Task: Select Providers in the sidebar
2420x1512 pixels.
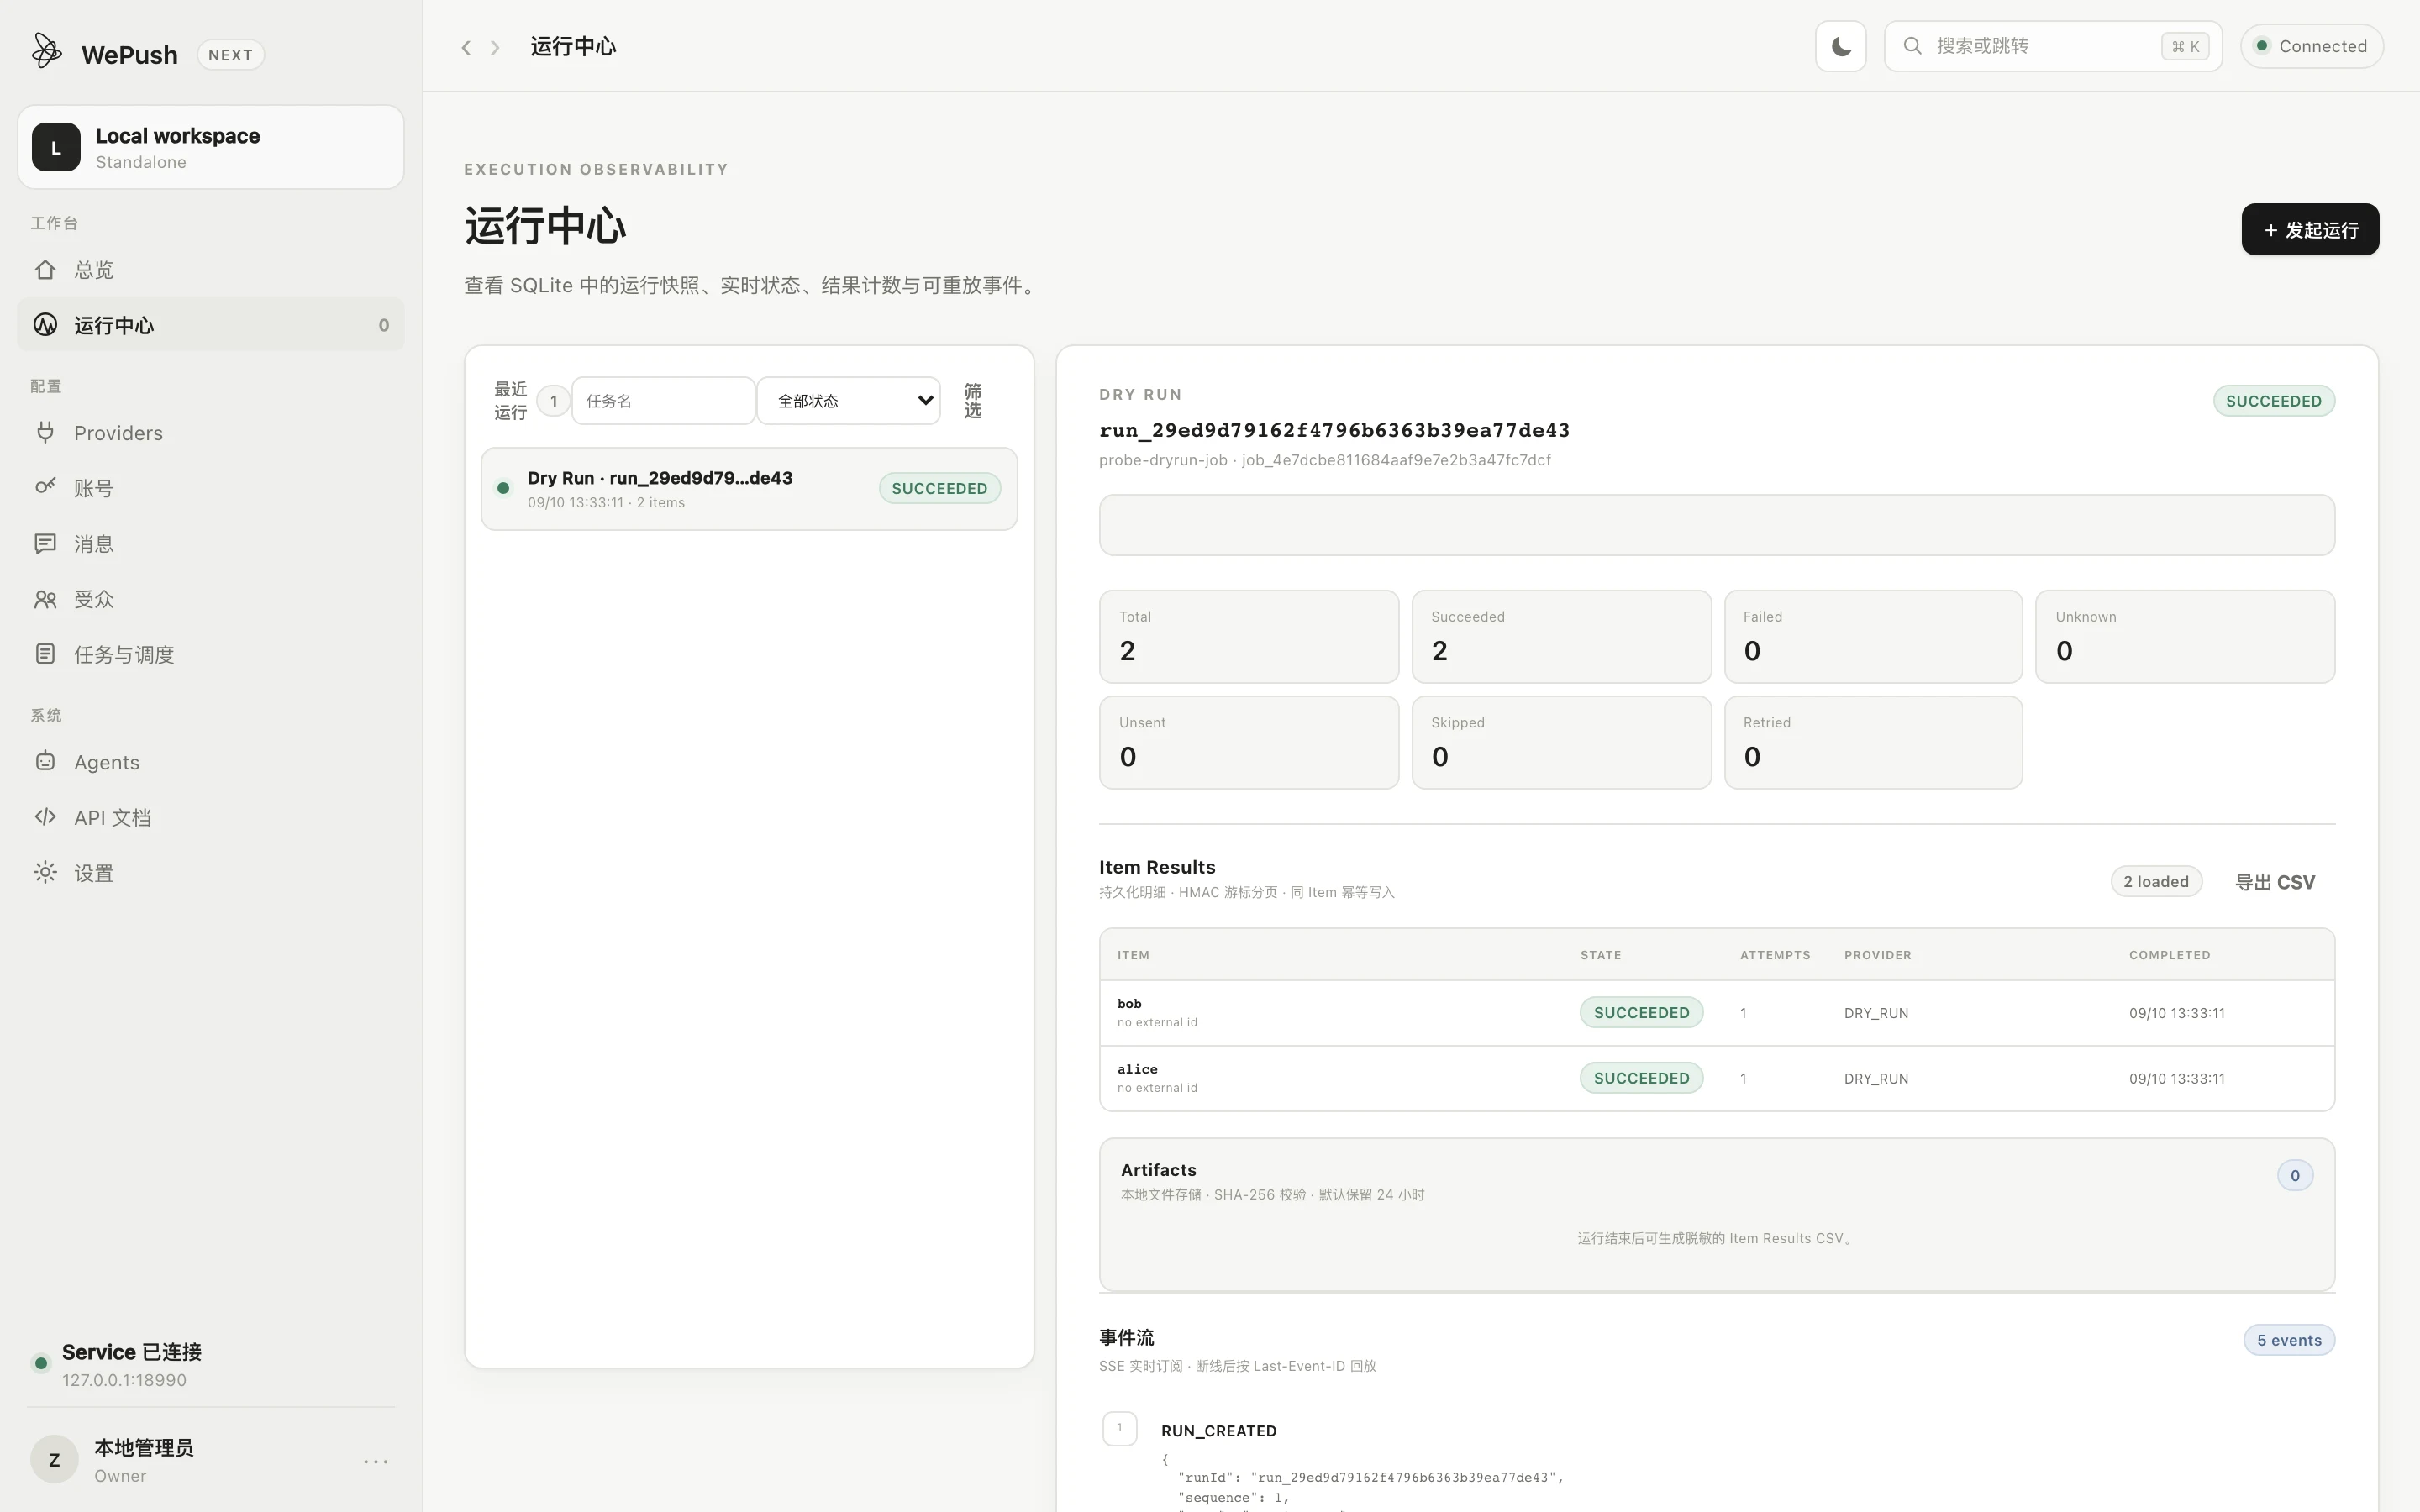Action: click(x=211, y=432)
